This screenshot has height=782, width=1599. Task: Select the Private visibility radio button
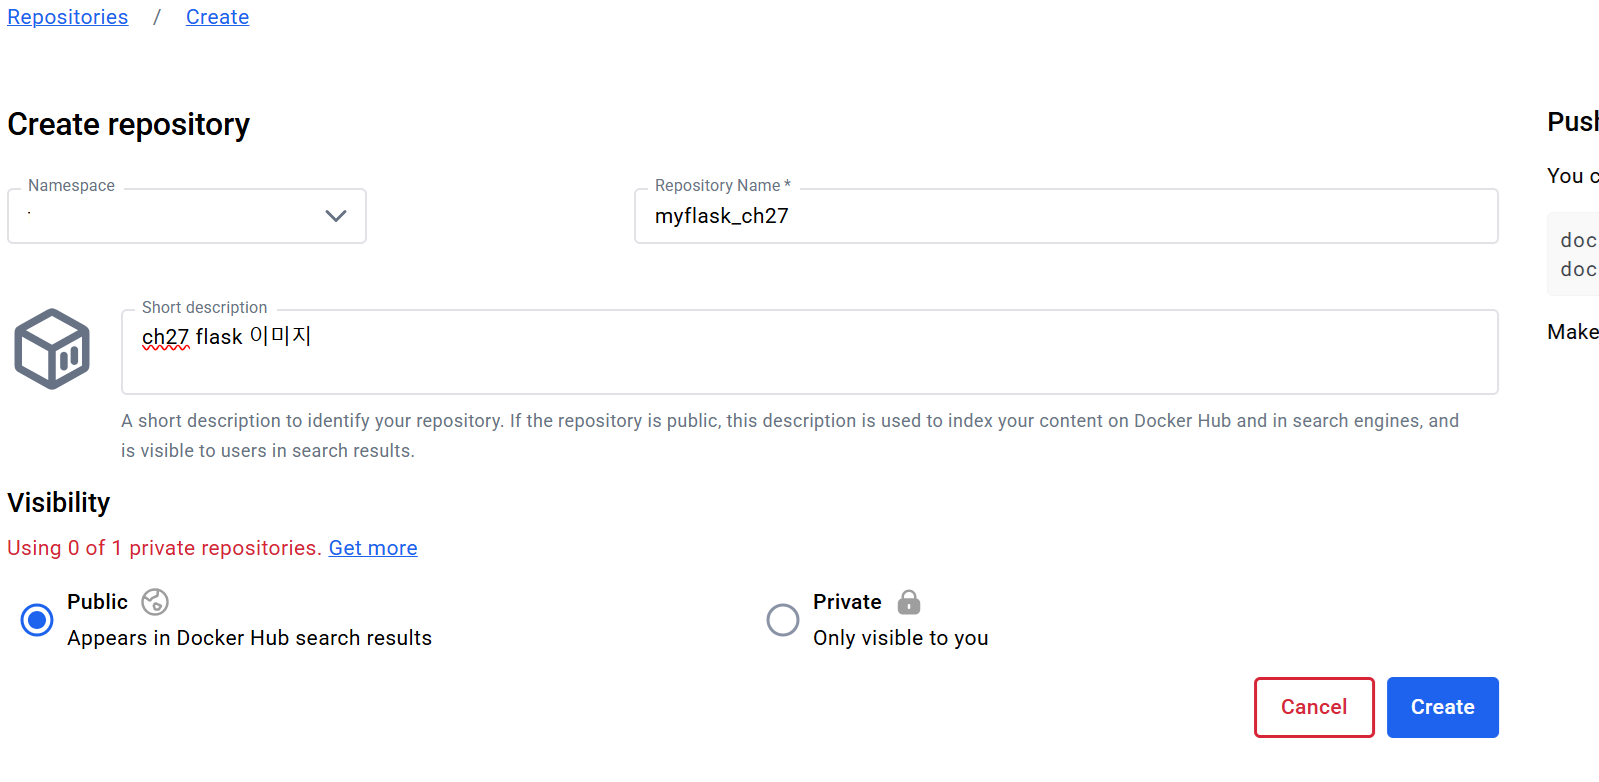pos(783,620)
